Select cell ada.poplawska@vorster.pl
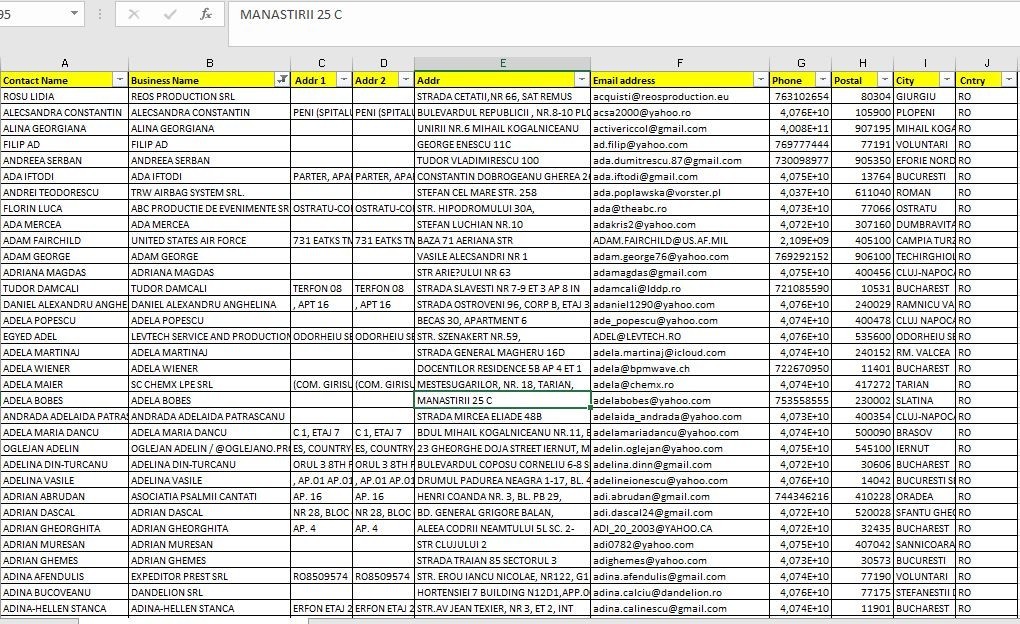This screenshot has width=1020, height=624. coord(680,192)
